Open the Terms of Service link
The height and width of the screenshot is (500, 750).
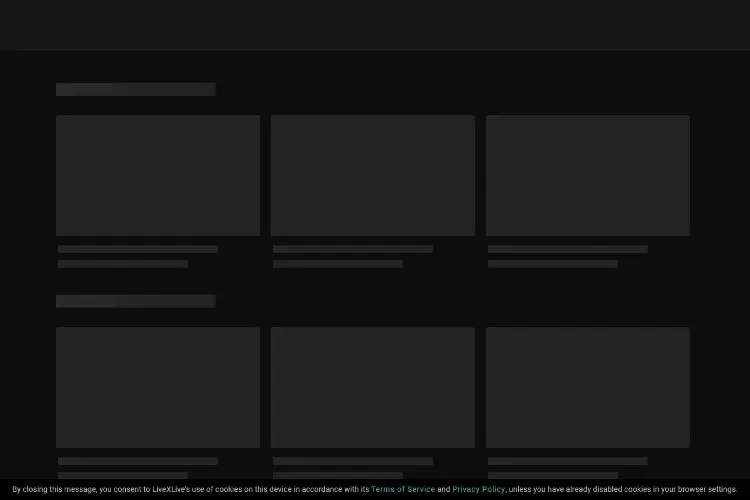[x=403, y=489]
